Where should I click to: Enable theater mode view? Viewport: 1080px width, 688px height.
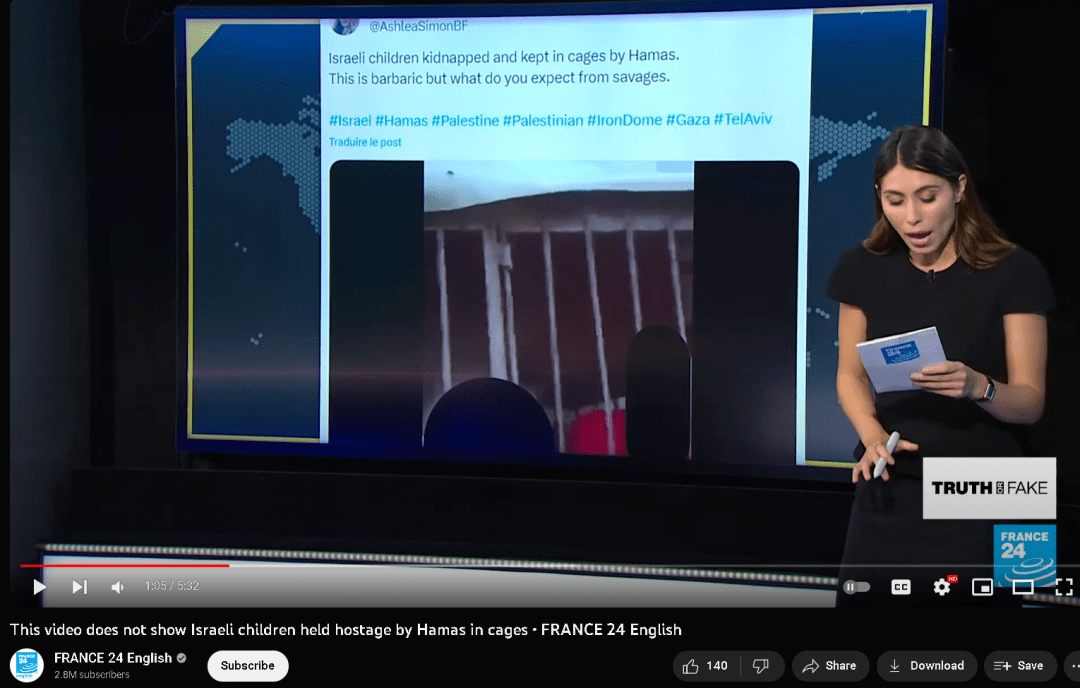tap(1023, 587)
